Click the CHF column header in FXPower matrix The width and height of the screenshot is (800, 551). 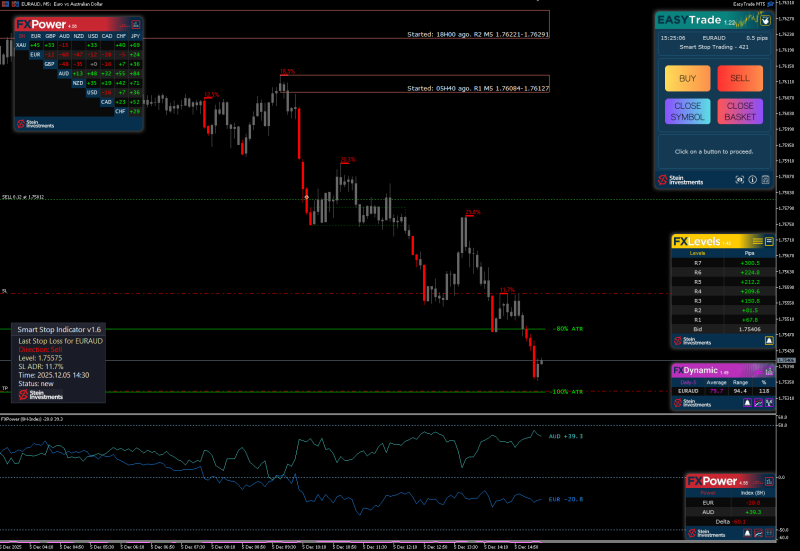click(121, 36)
